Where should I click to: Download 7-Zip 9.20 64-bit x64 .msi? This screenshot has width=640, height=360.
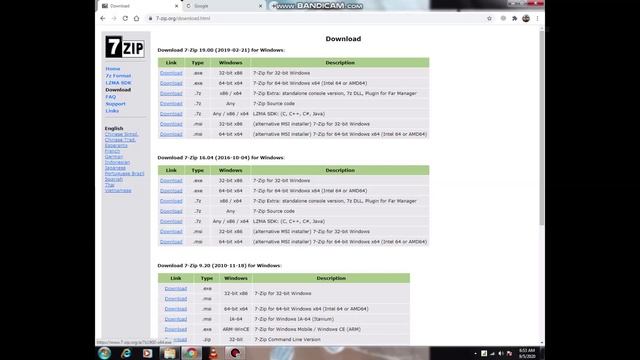click(x=176, y=309)
